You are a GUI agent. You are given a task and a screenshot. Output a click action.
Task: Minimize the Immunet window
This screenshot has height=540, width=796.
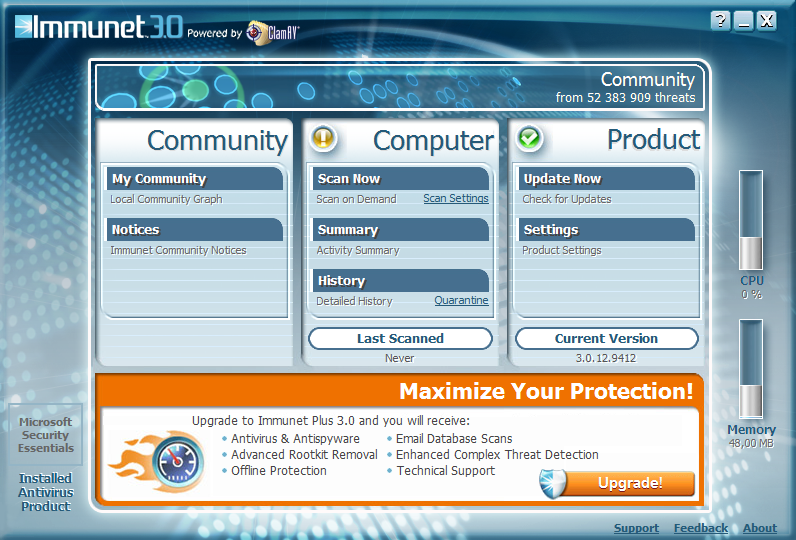point(743,21)
